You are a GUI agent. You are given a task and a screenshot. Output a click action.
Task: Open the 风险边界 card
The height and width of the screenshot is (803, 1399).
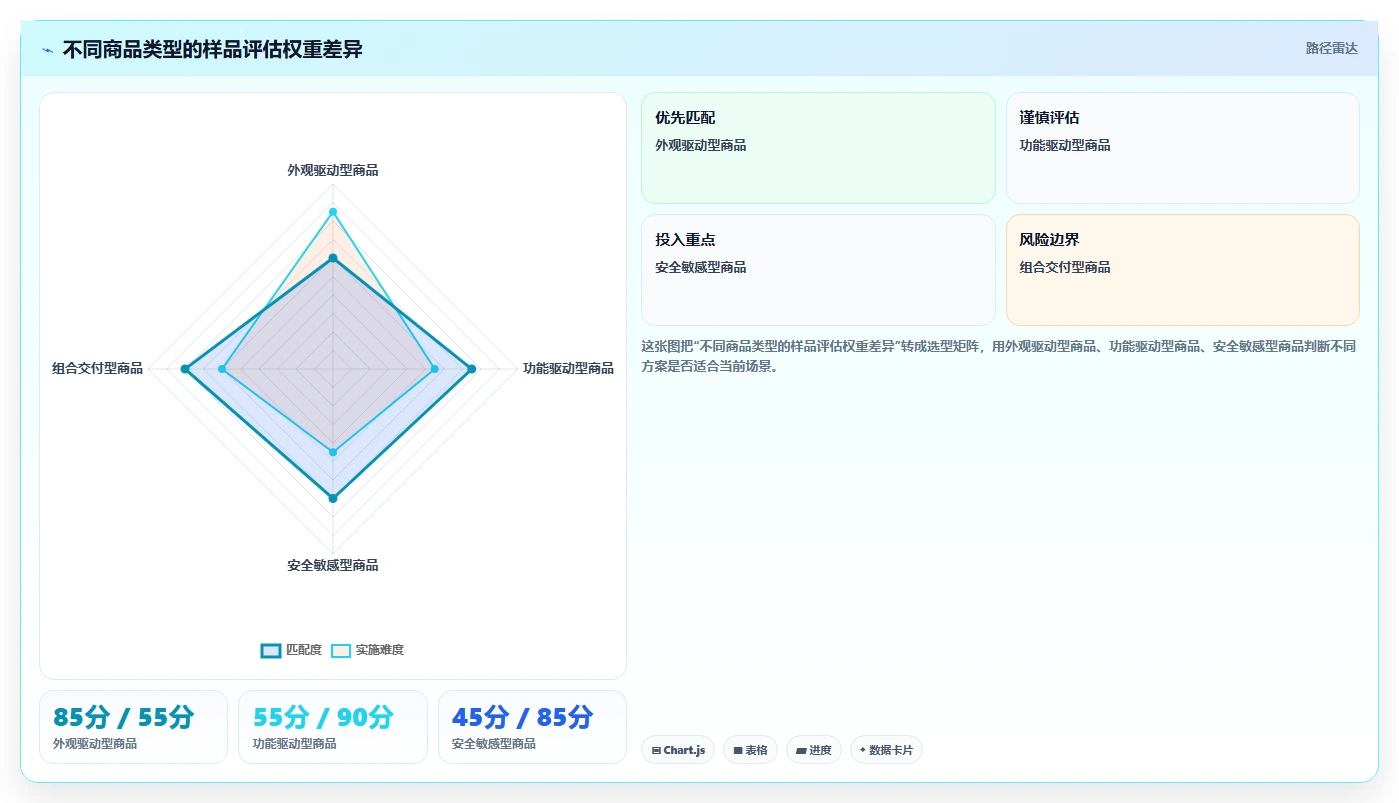click(1183, 270)
